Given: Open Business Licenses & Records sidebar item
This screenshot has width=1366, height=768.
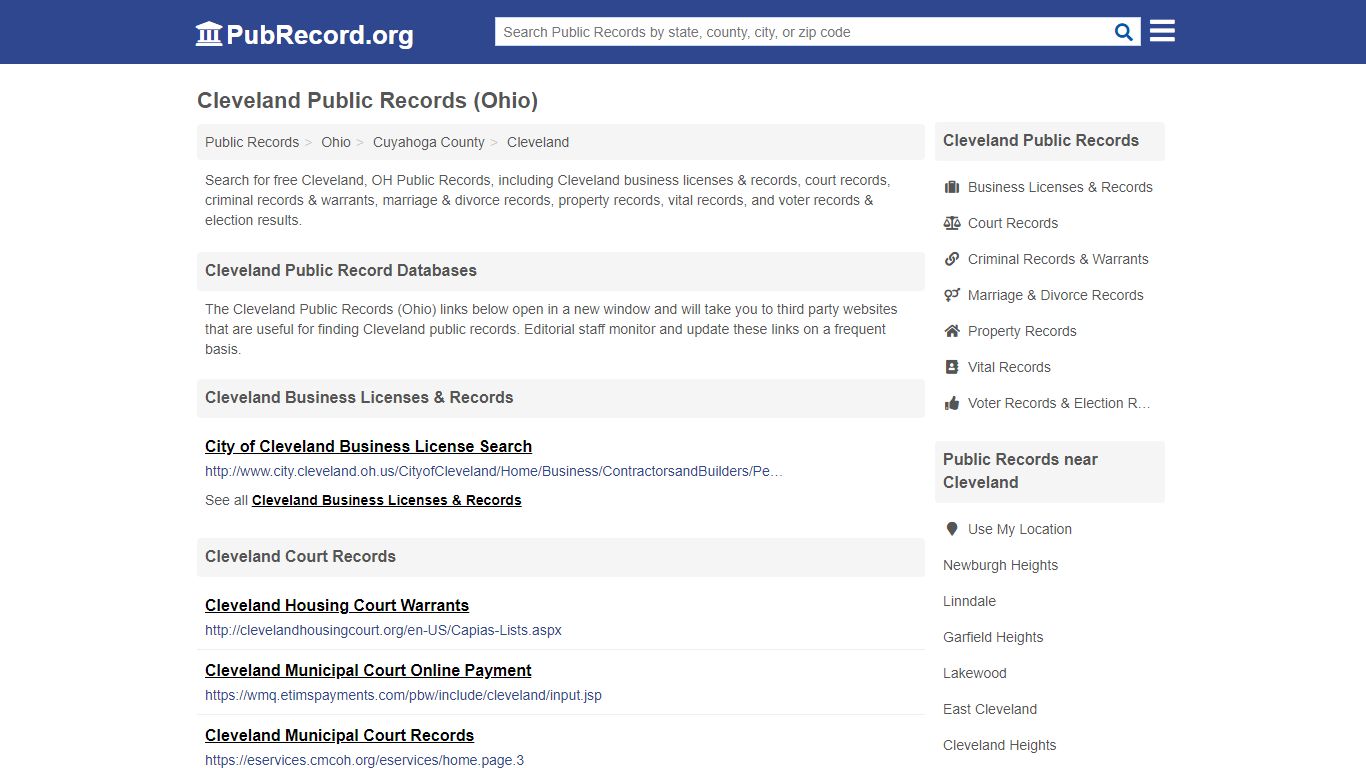Looking at the screenshot, I should click(1060, 187).
